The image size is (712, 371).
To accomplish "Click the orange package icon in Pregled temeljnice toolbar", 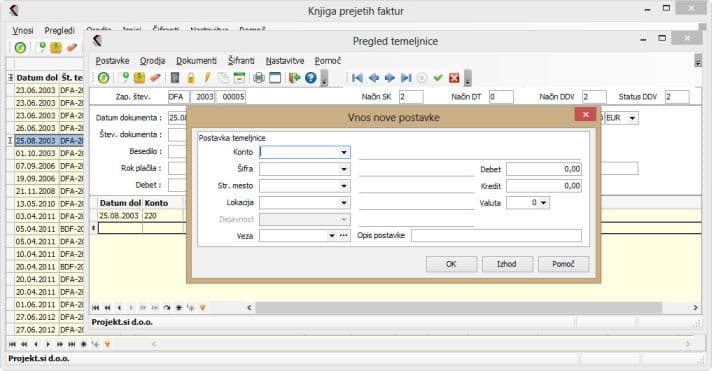I will coord(139,78).
